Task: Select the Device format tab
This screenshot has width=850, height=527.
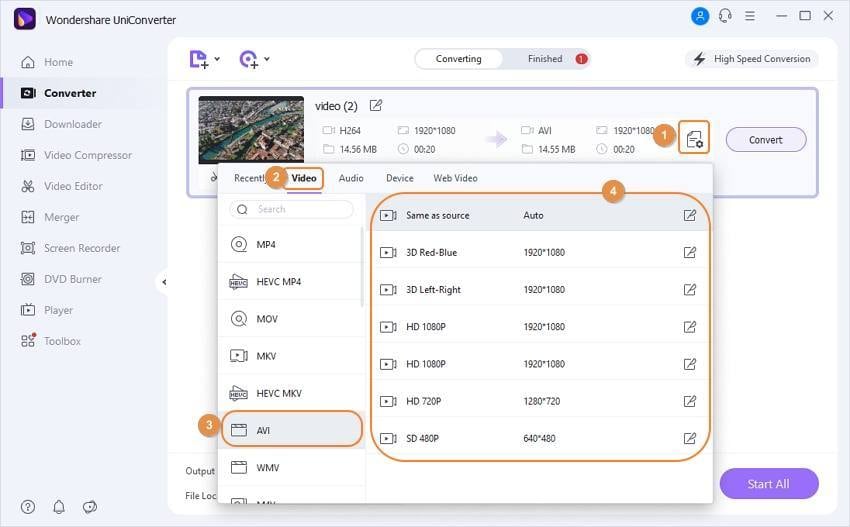Action: [400, 178]
